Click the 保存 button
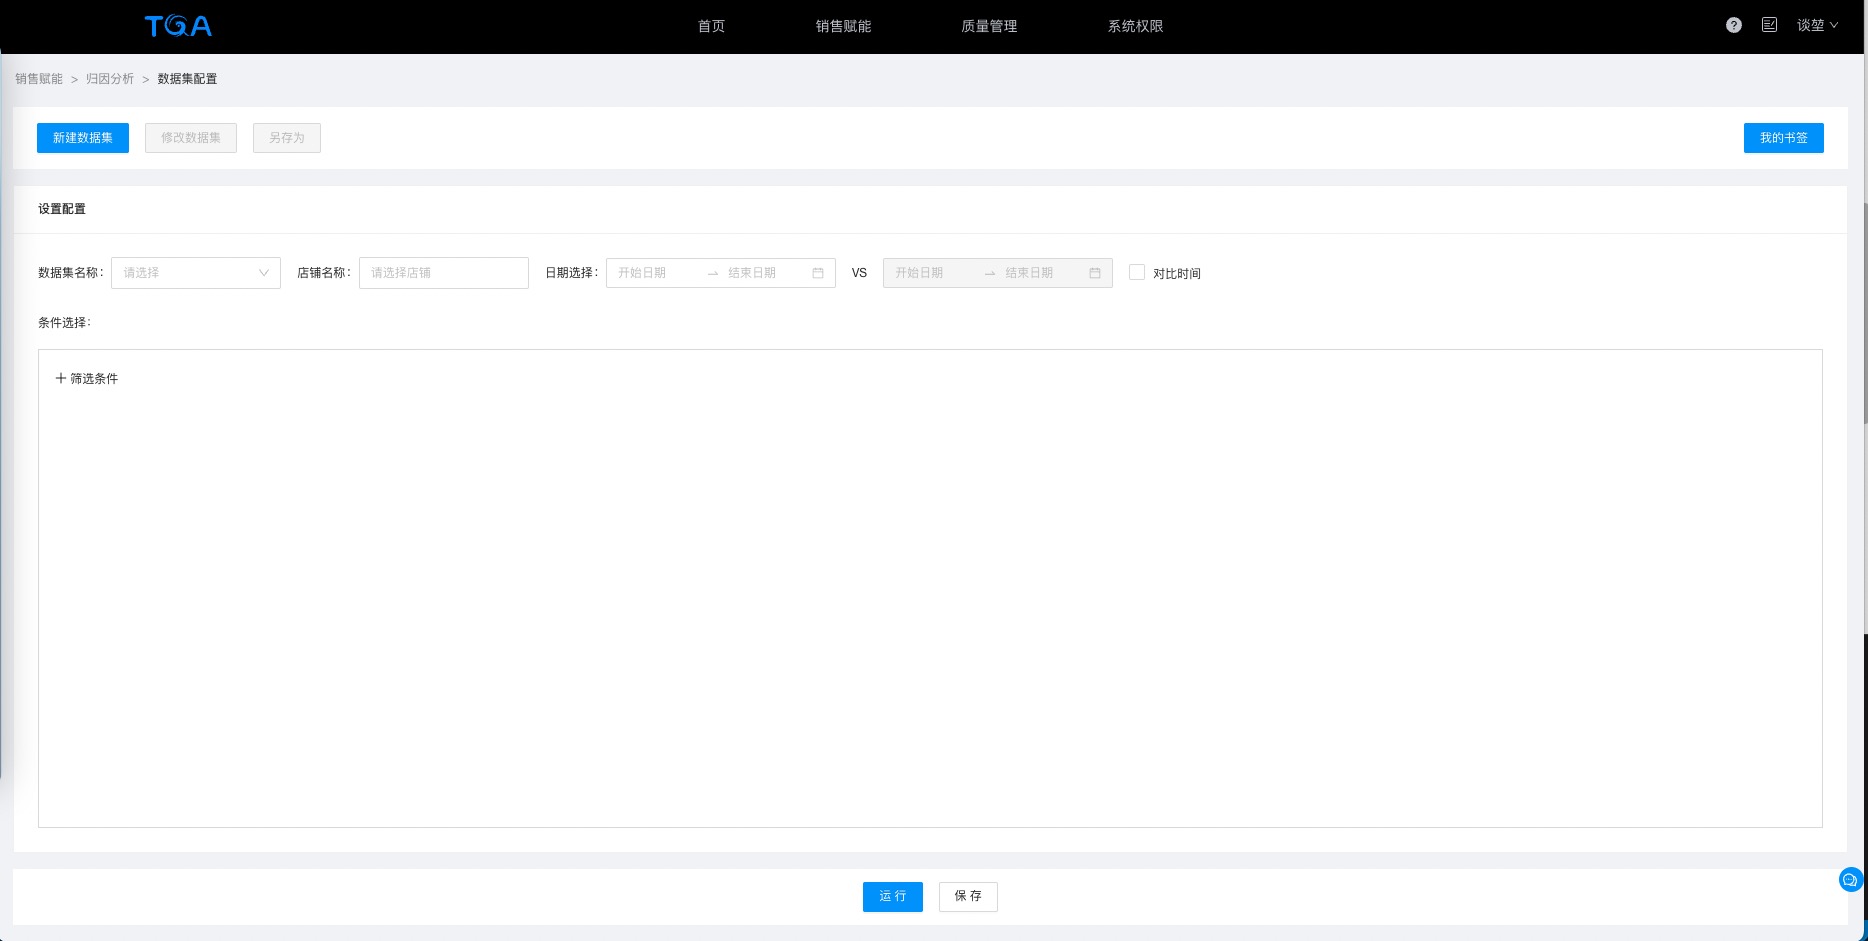 point(968,896)
